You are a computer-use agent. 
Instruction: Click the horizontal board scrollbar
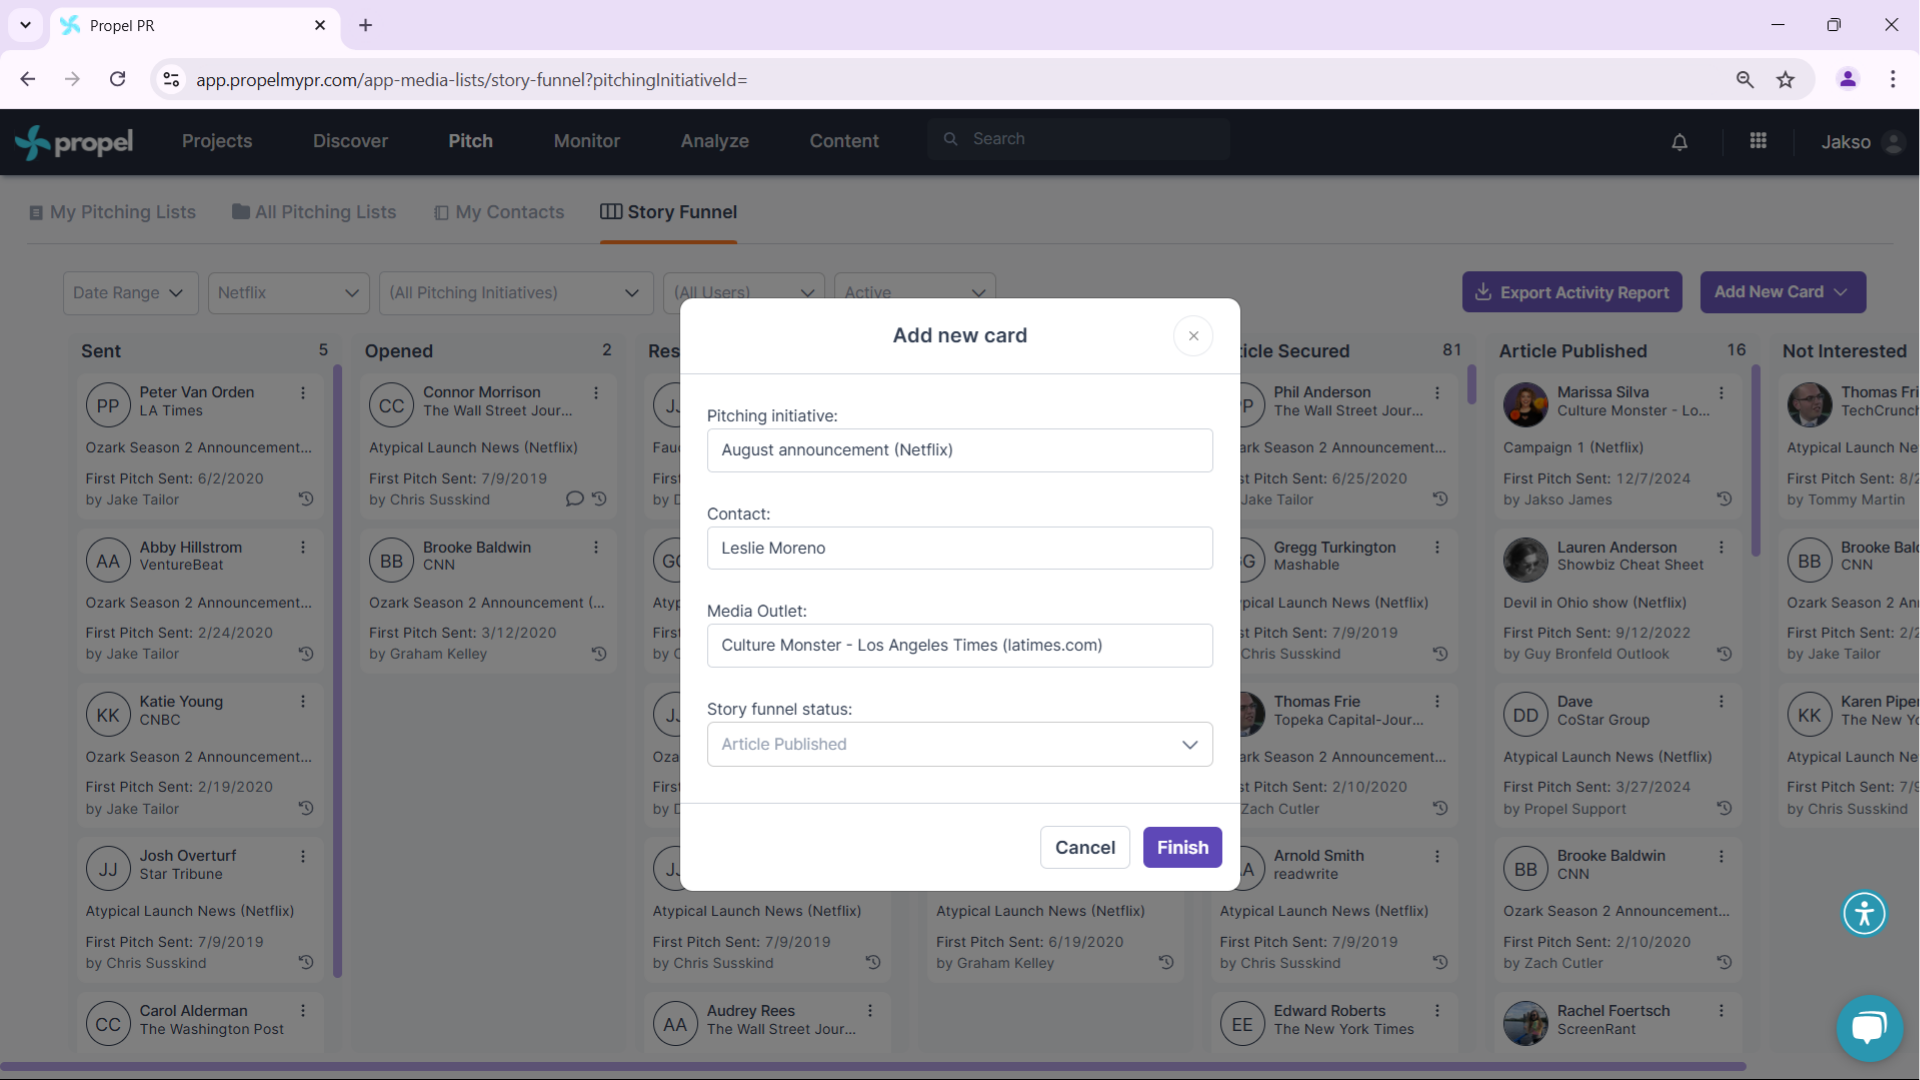tap(873, 1067)
